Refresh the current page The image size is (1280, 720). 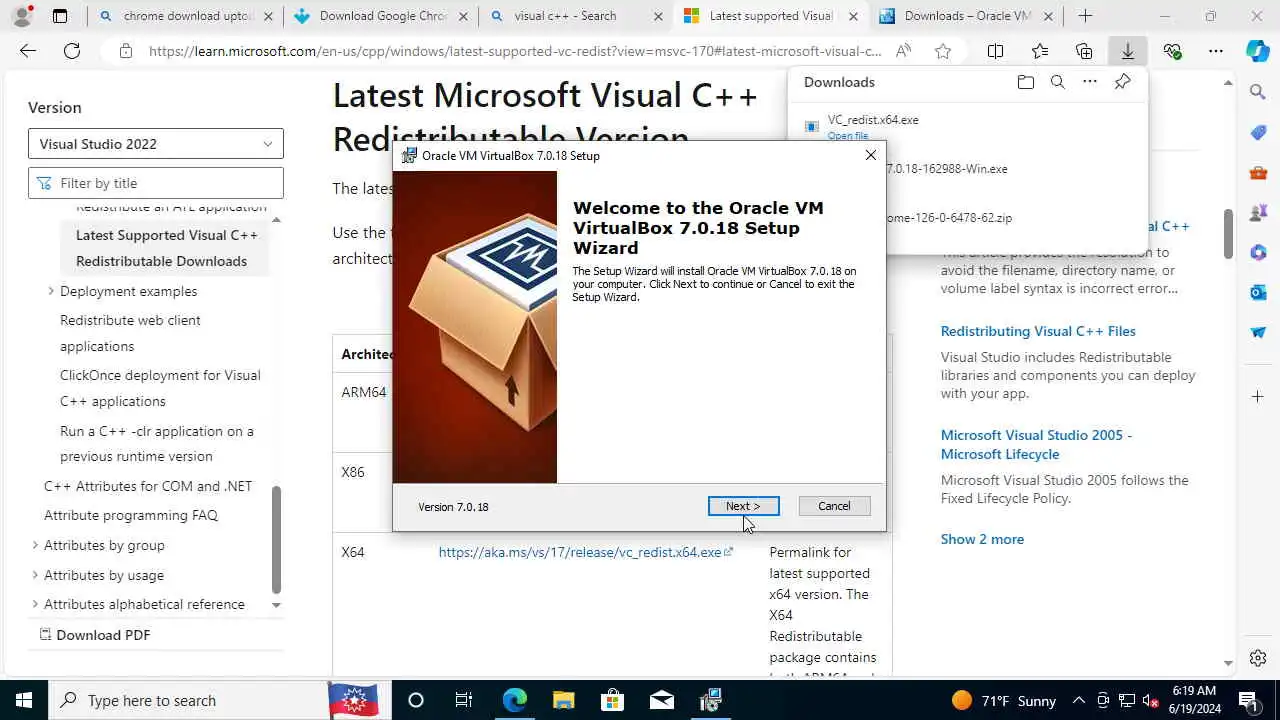(72, 51)
